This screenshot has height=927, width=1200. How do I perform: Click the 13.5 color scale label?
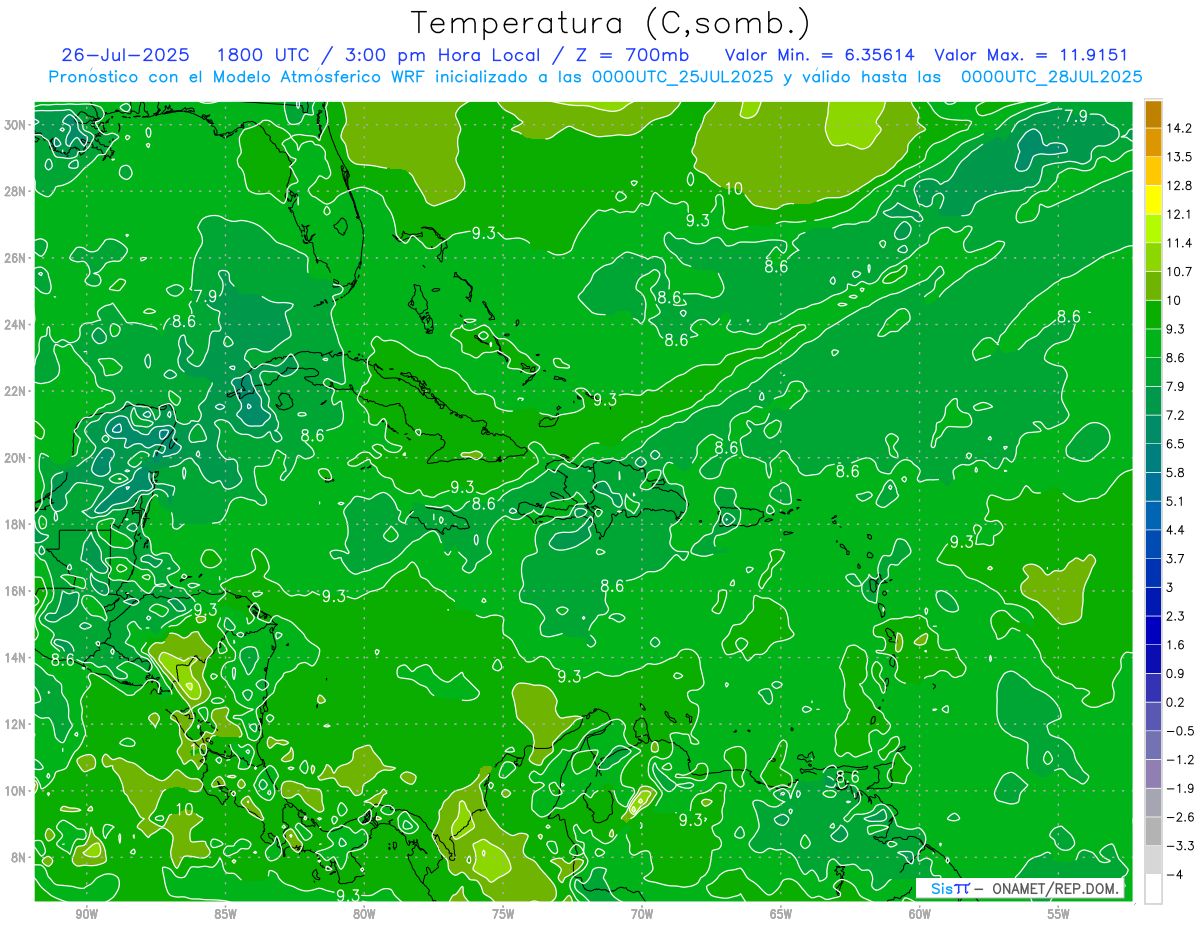1179,157
